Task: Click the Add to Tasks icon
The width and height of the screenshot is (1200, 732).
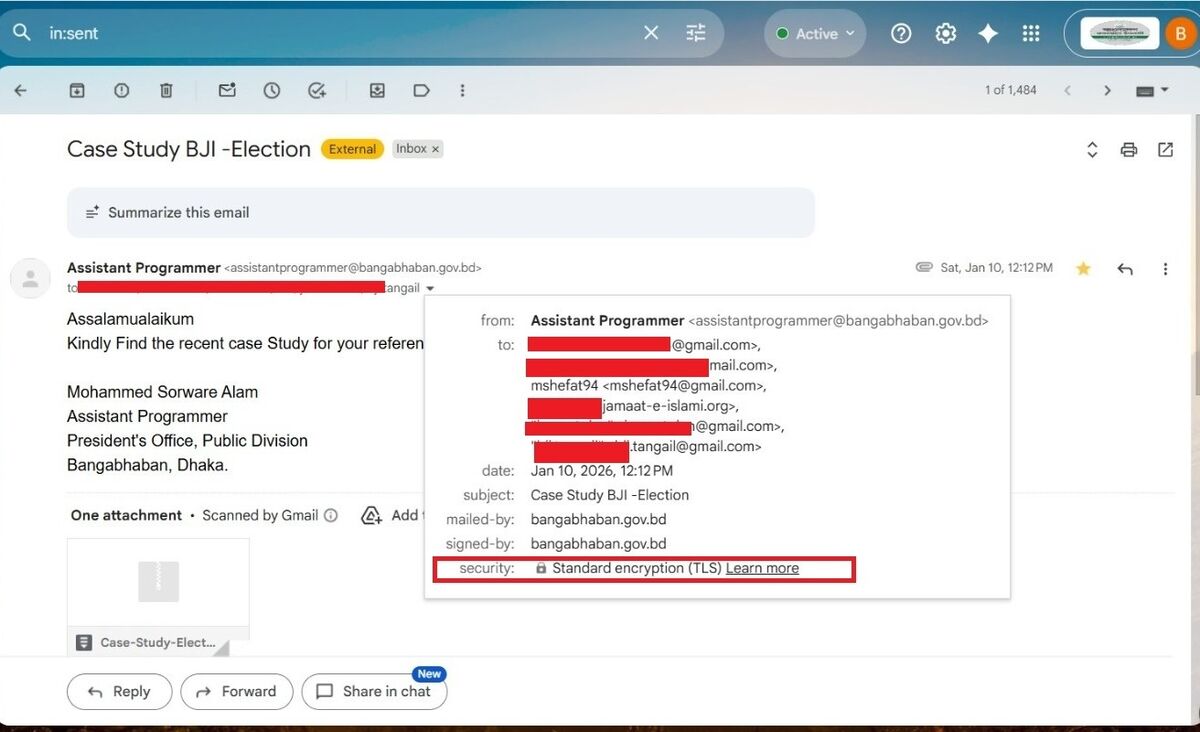Action: coord(317,90)
